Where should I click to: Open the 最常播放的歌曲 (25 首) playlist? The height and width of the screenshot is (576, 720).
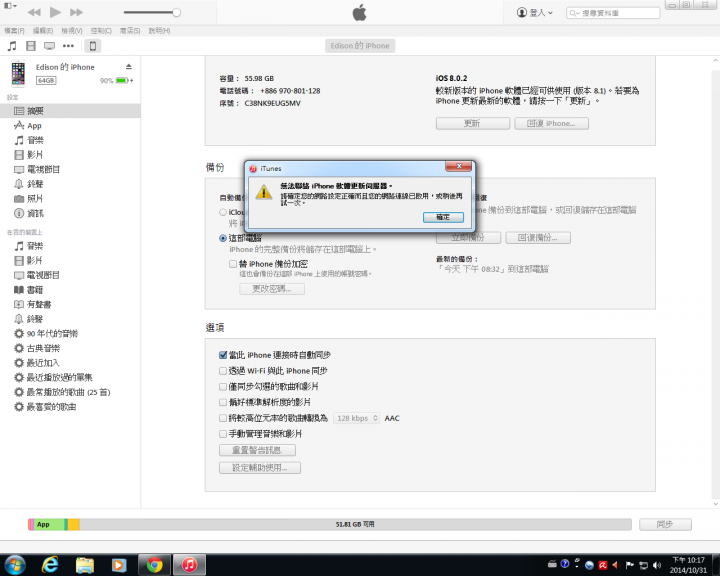(70, 392)
